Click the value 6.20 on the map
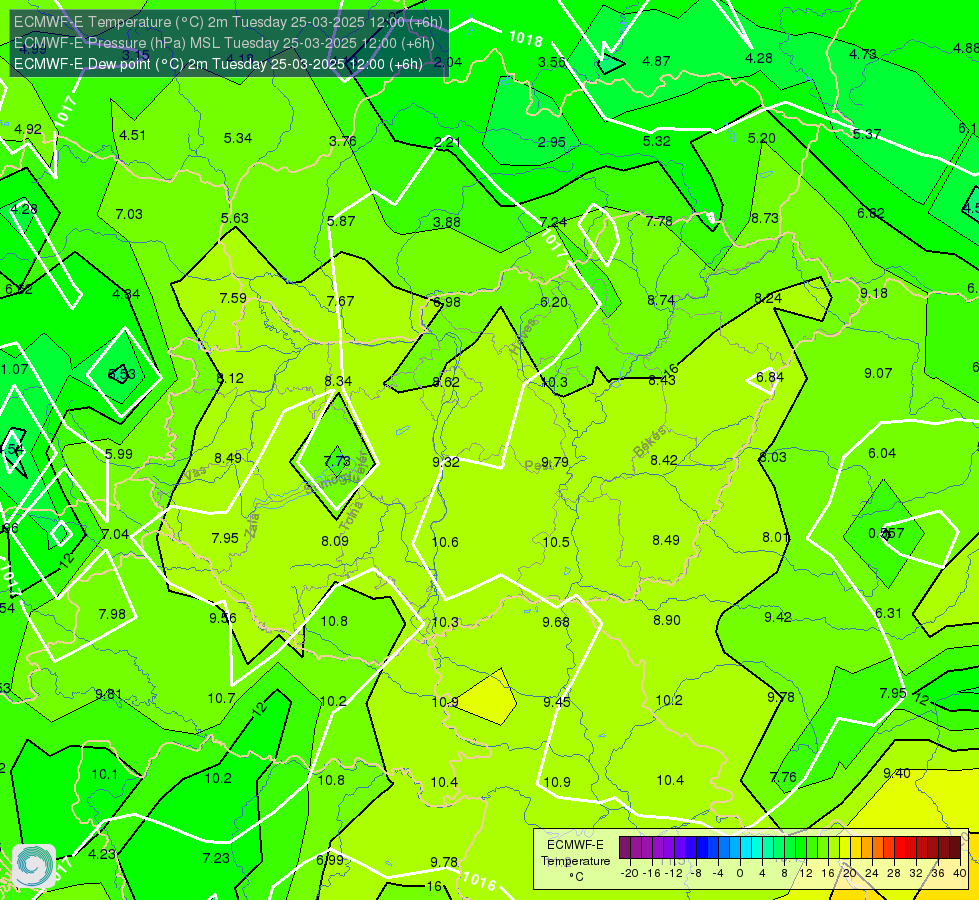Screen dimensions: 979x900 coord(554,302)
